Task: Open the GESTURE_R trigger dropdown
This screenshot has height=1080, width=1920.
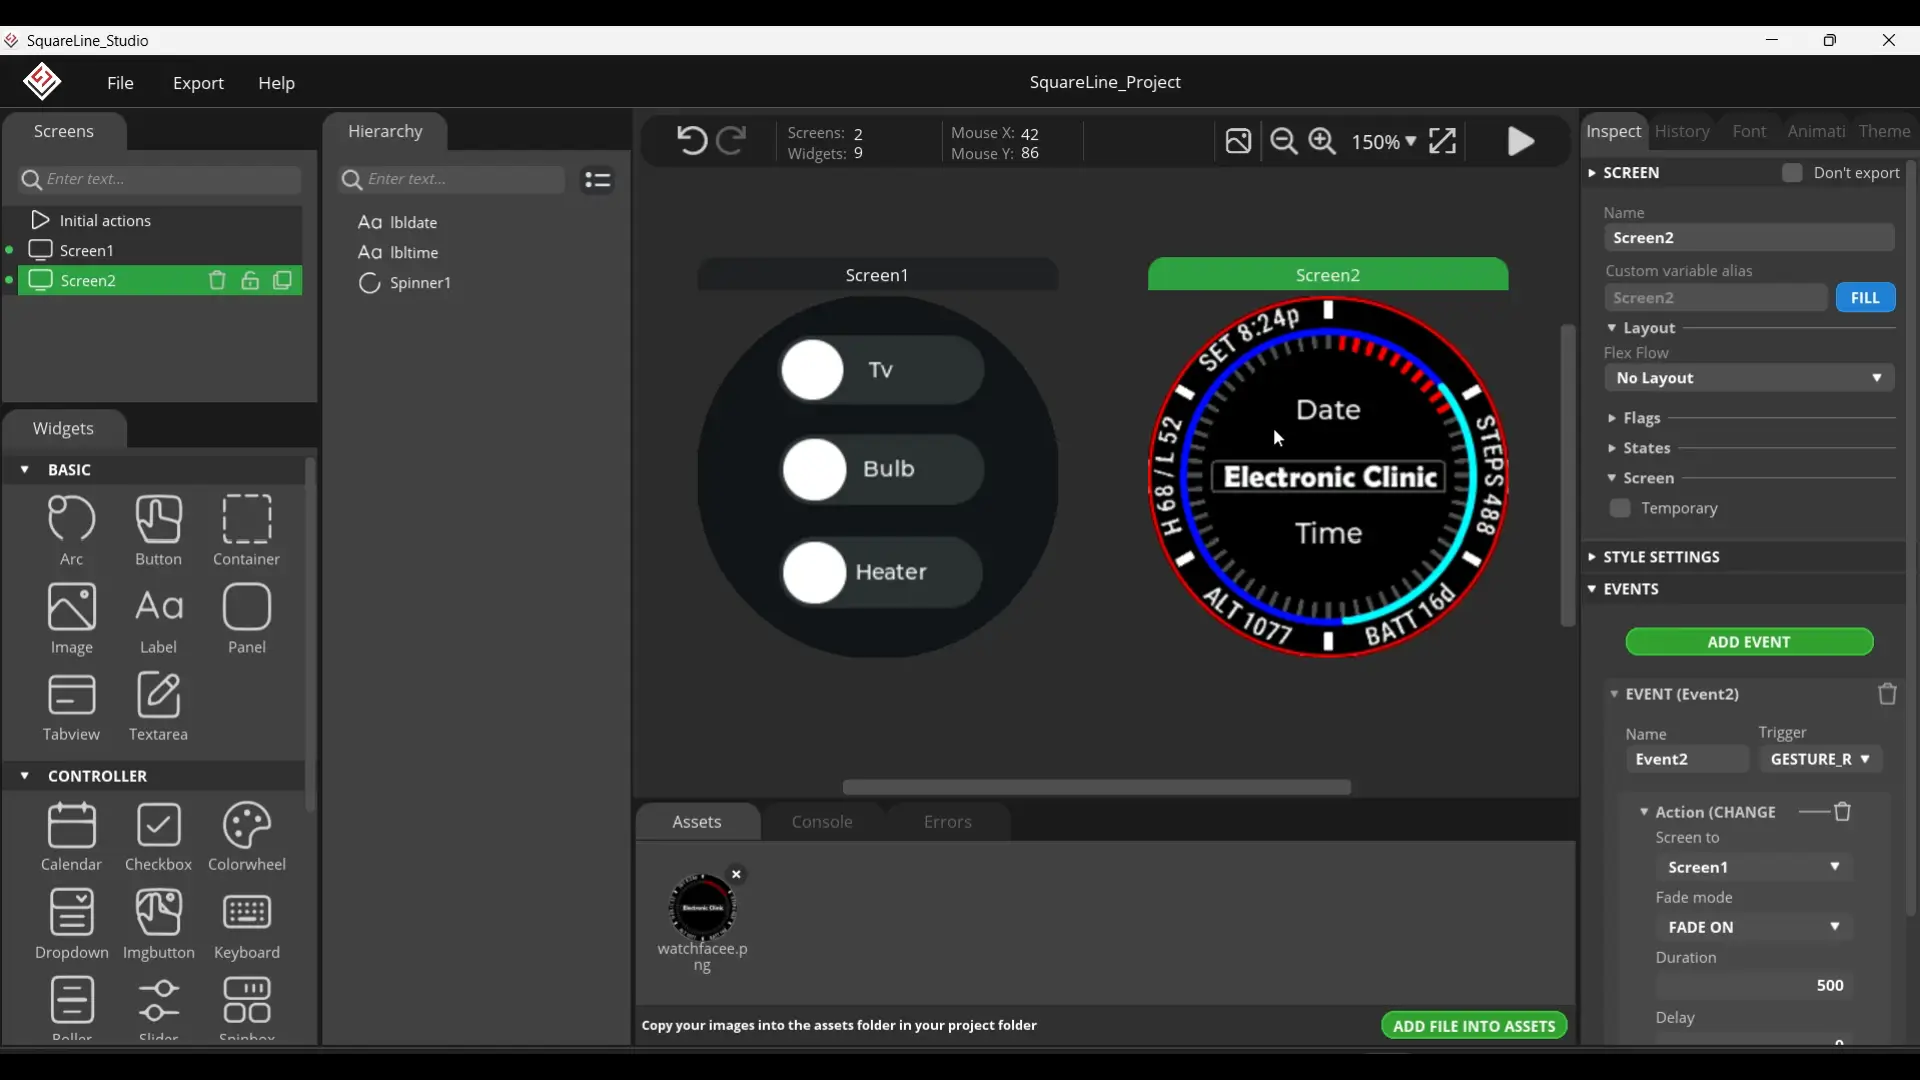Action: click(x=1820, y=760)
